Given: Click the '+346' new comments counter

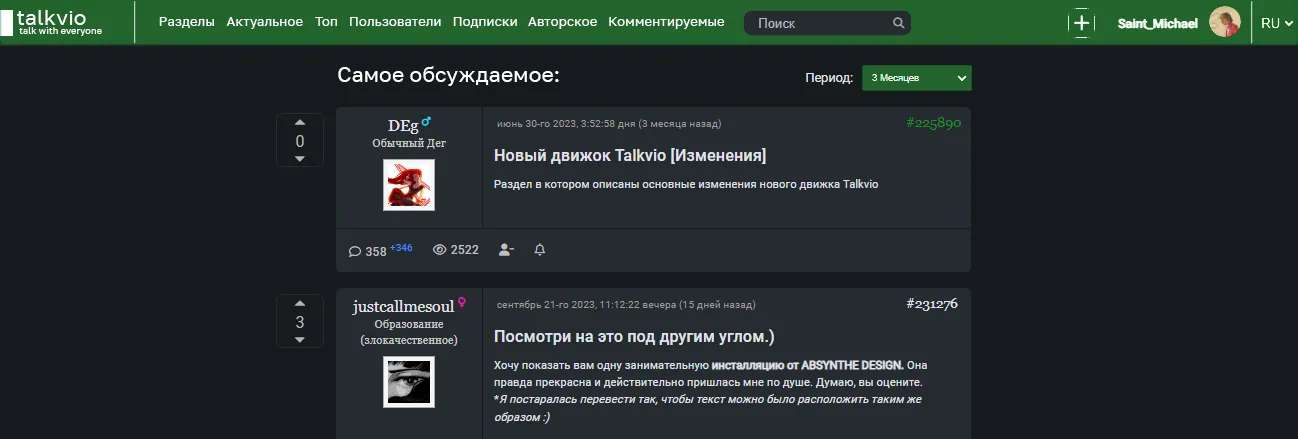Looking at the screenshot, I should (401, 247).
